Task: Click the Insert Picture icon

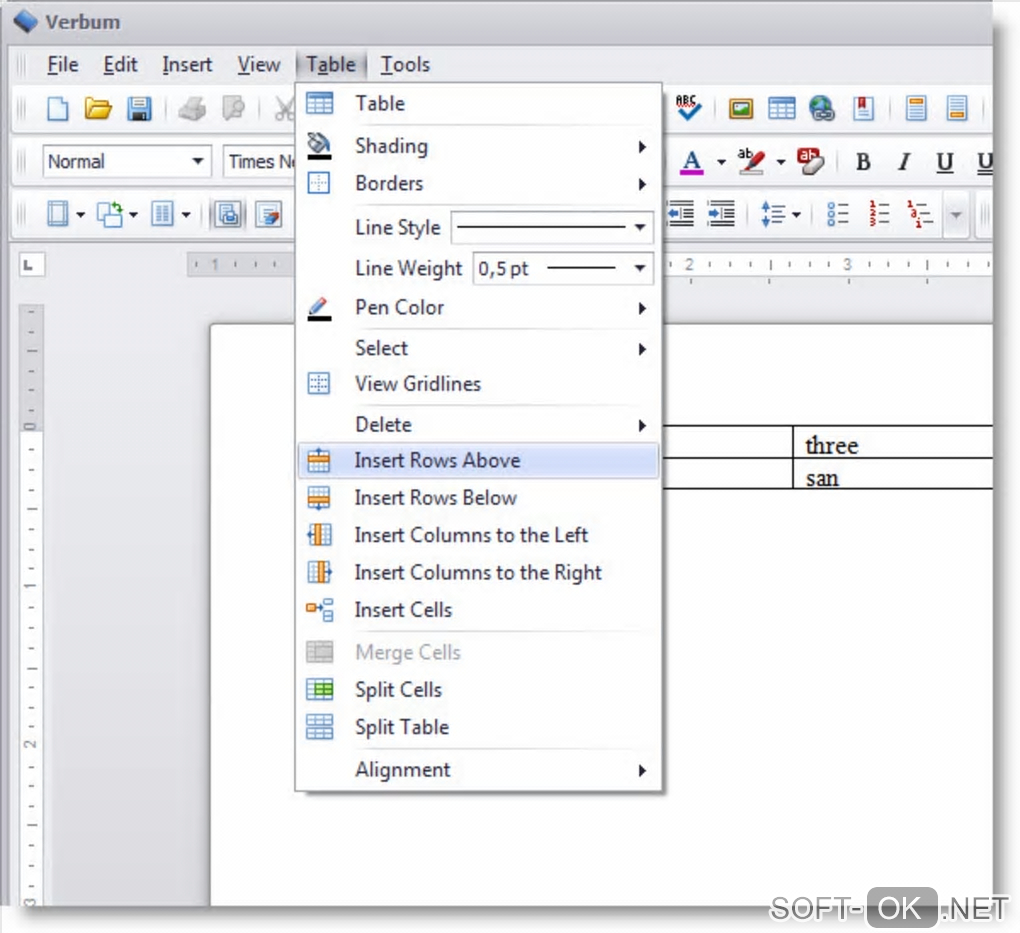Action: (740, 108)
